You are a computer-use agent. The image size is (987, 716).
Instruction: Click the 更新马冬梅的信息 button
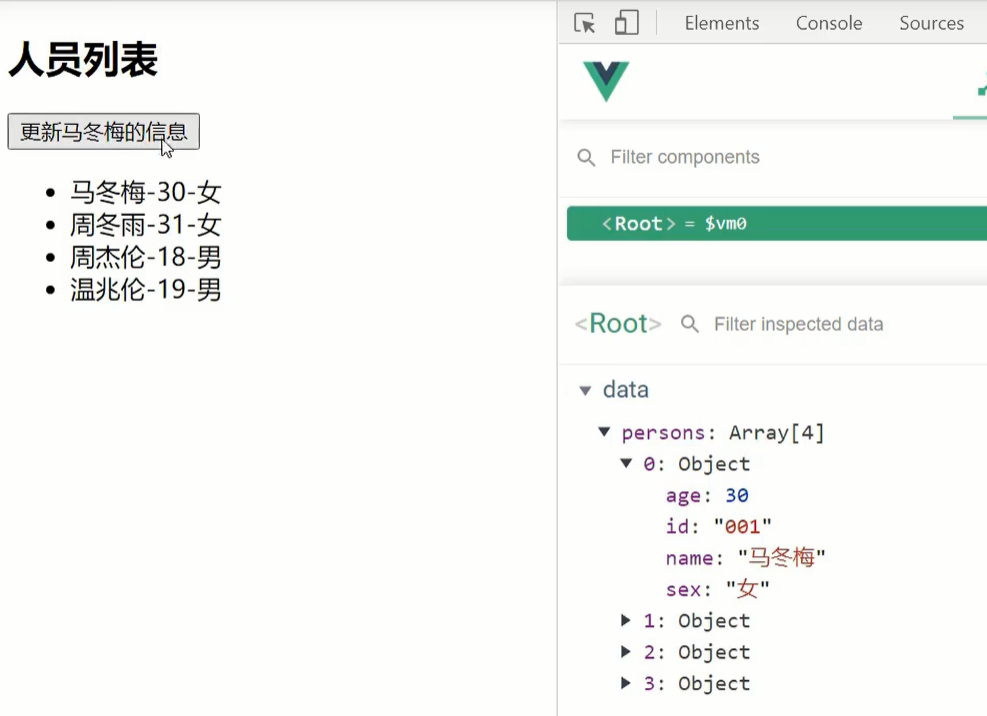click(104, 132)
